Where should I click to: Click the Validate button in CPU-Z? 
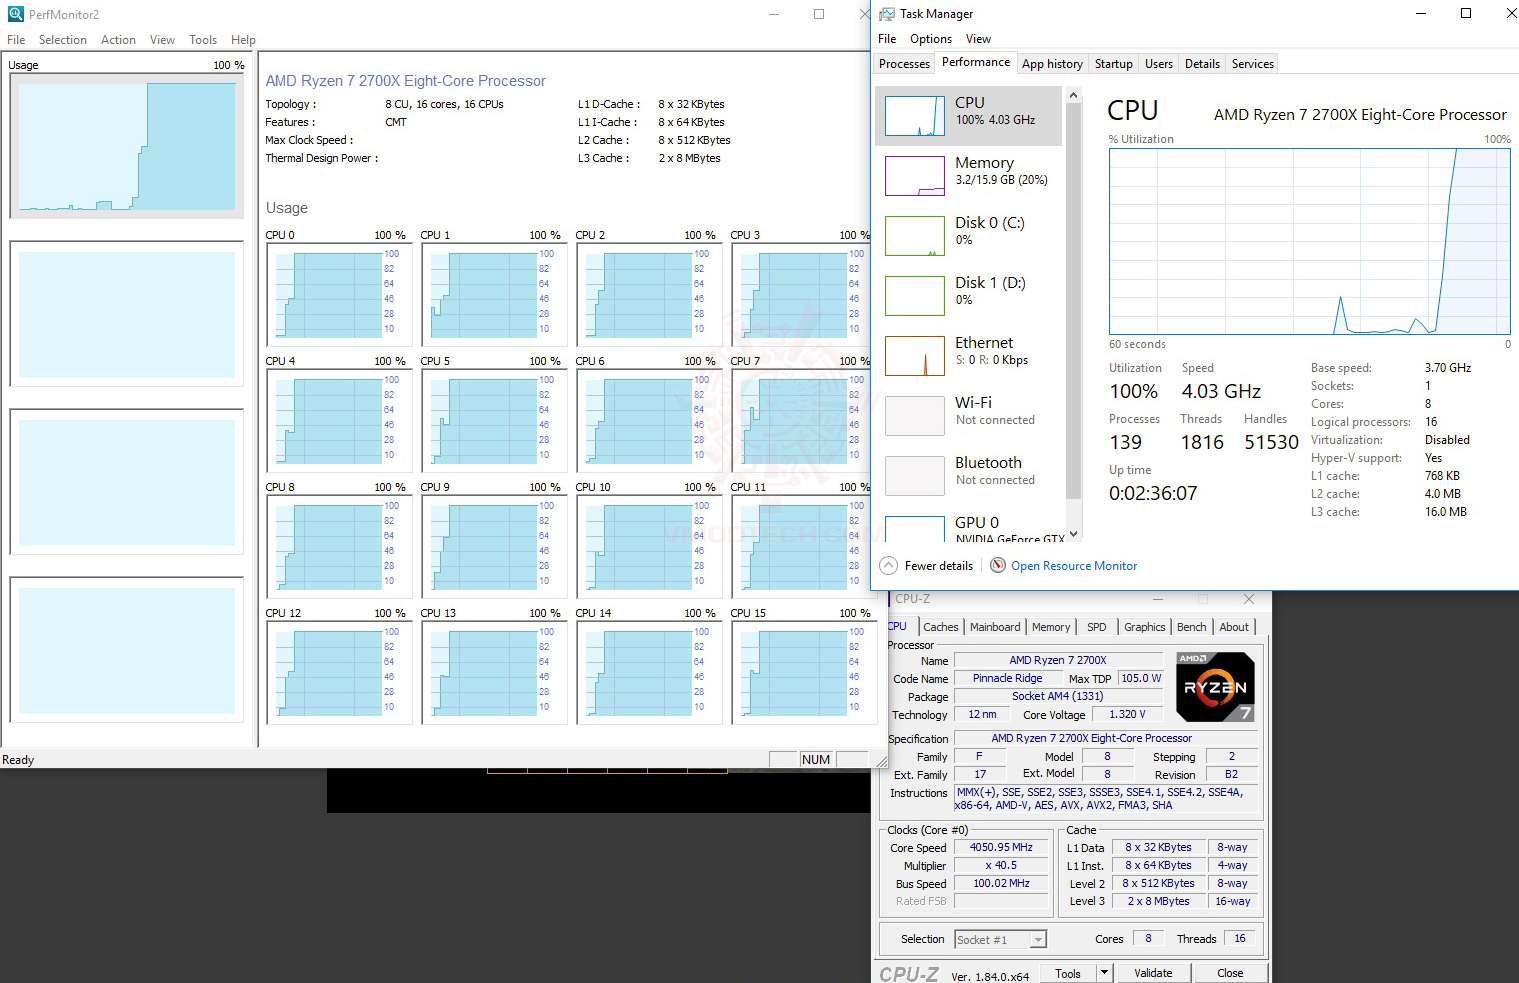pyautogui.click(x=1153, y=974)
